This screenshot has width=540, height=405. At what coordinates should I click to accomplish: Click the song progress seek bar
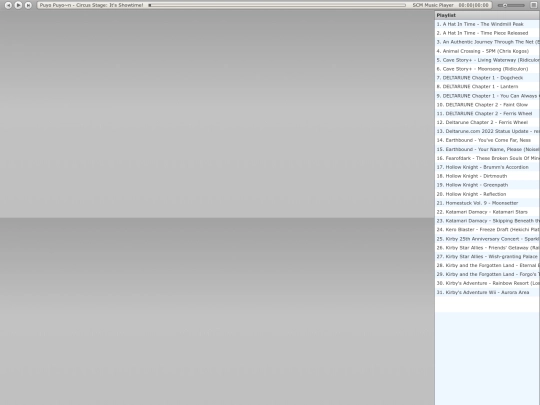(x=277, y=5)
